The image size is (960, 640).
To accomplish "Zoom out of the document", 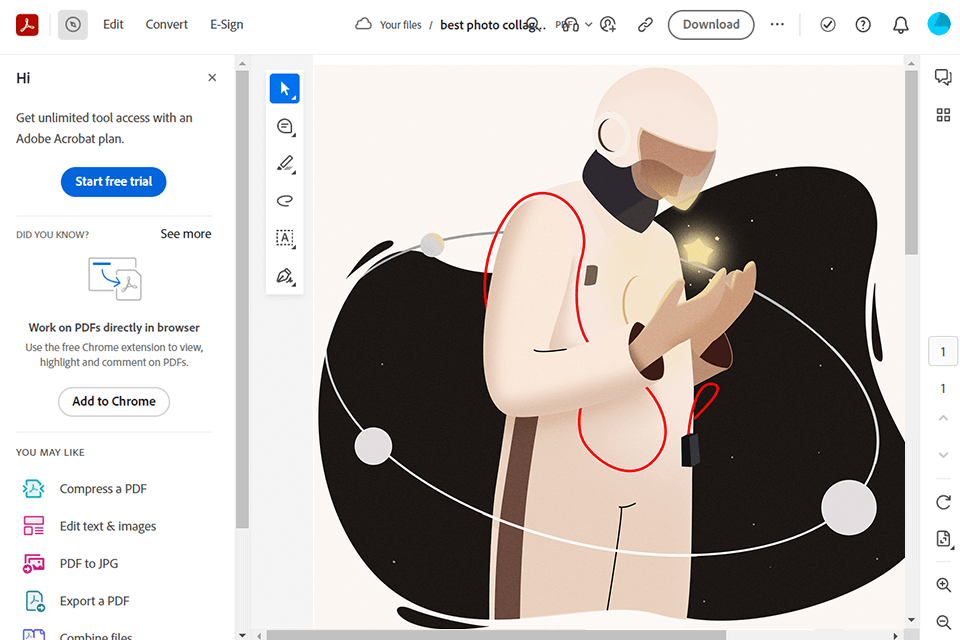I will 943,622.
